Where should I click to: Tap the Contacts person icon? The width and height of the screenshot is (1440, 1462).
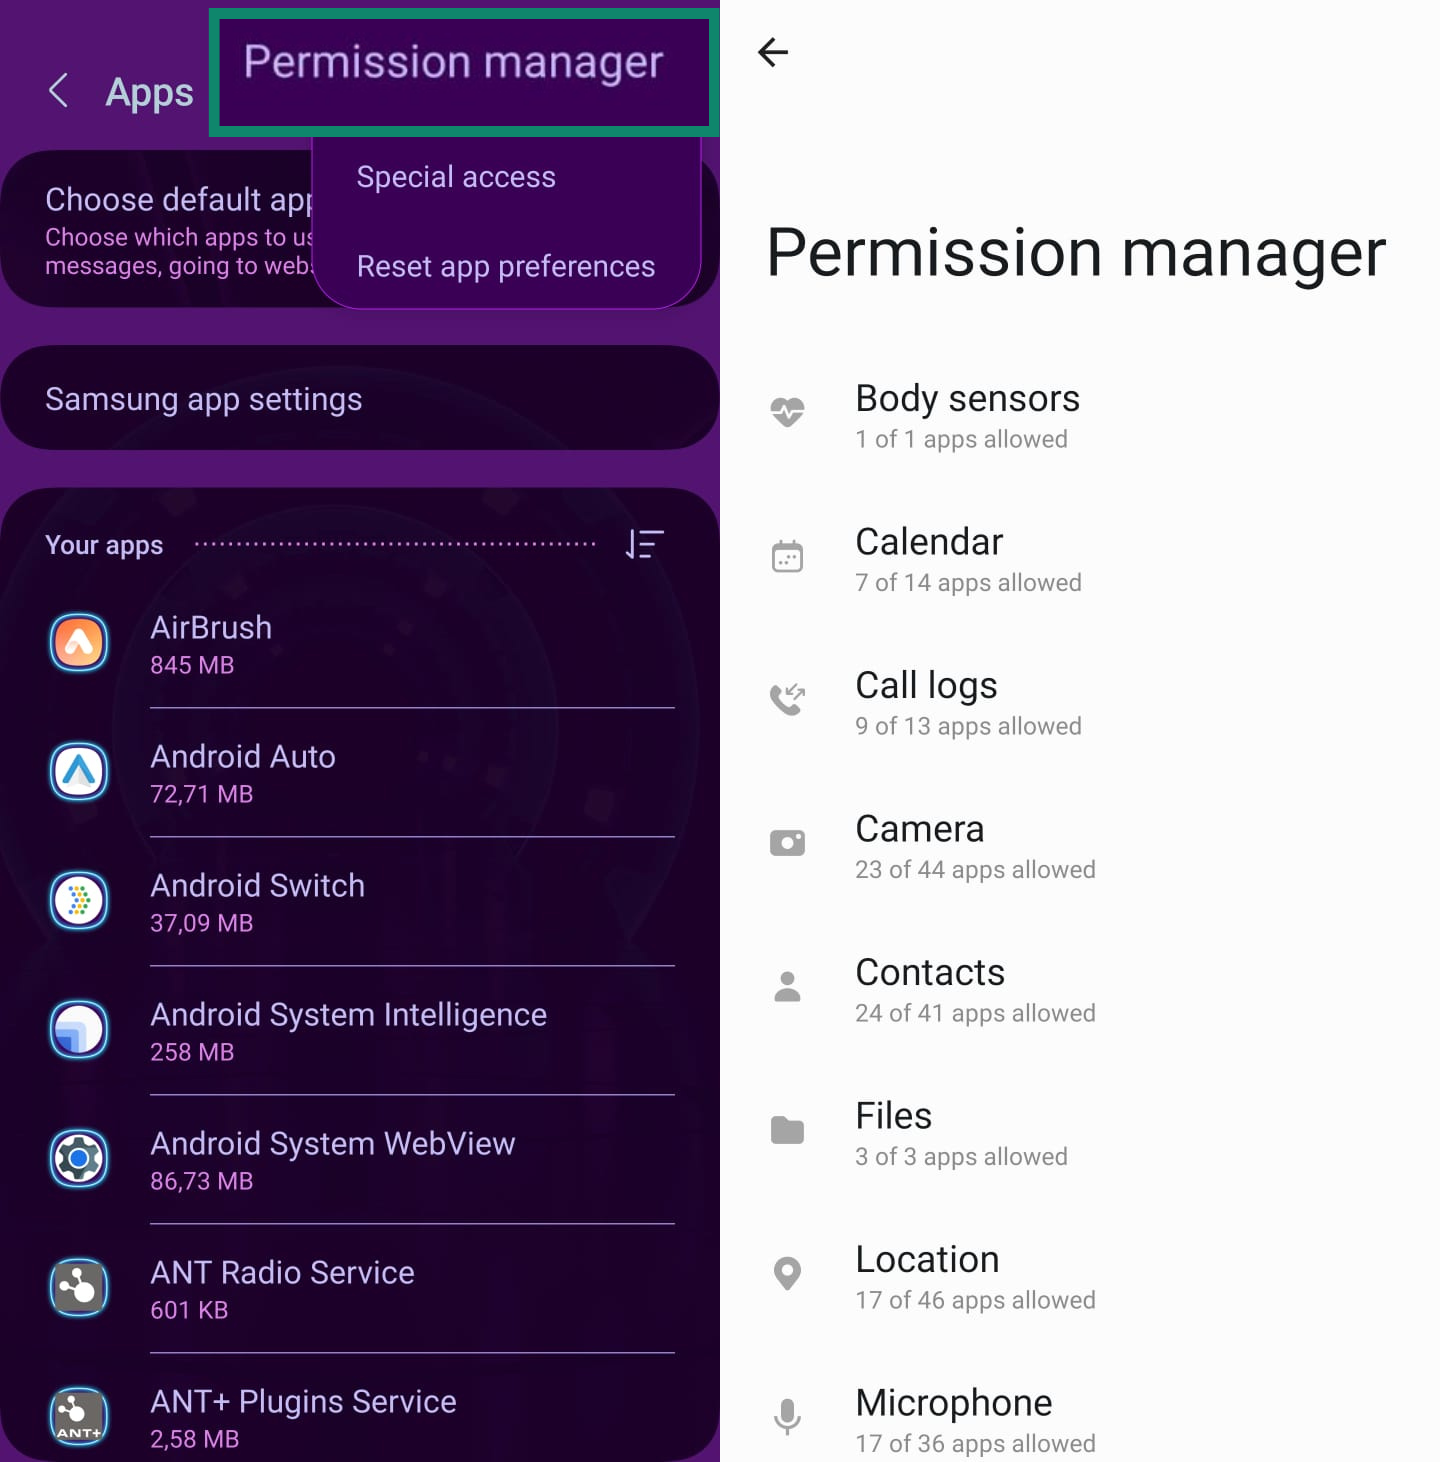[787, 986]
